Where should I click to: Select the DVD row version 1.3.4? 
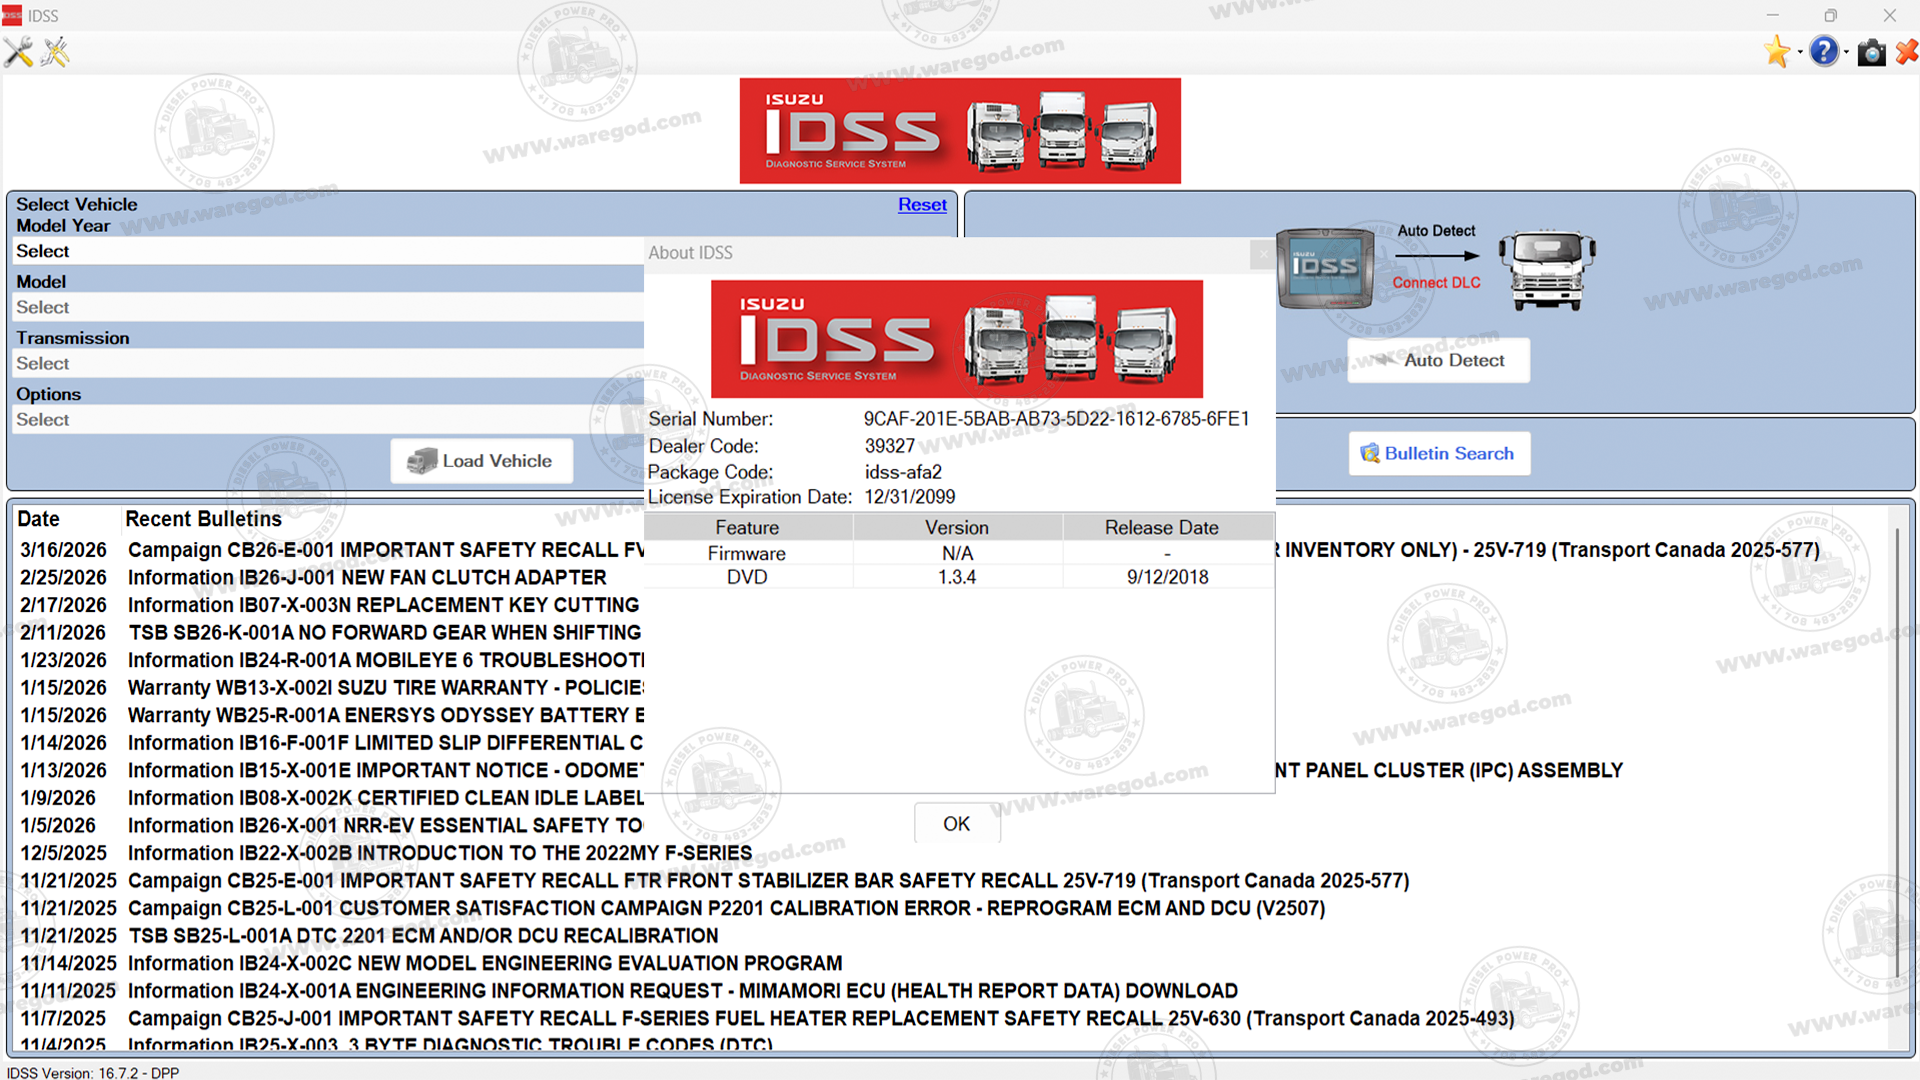(959, 577)
